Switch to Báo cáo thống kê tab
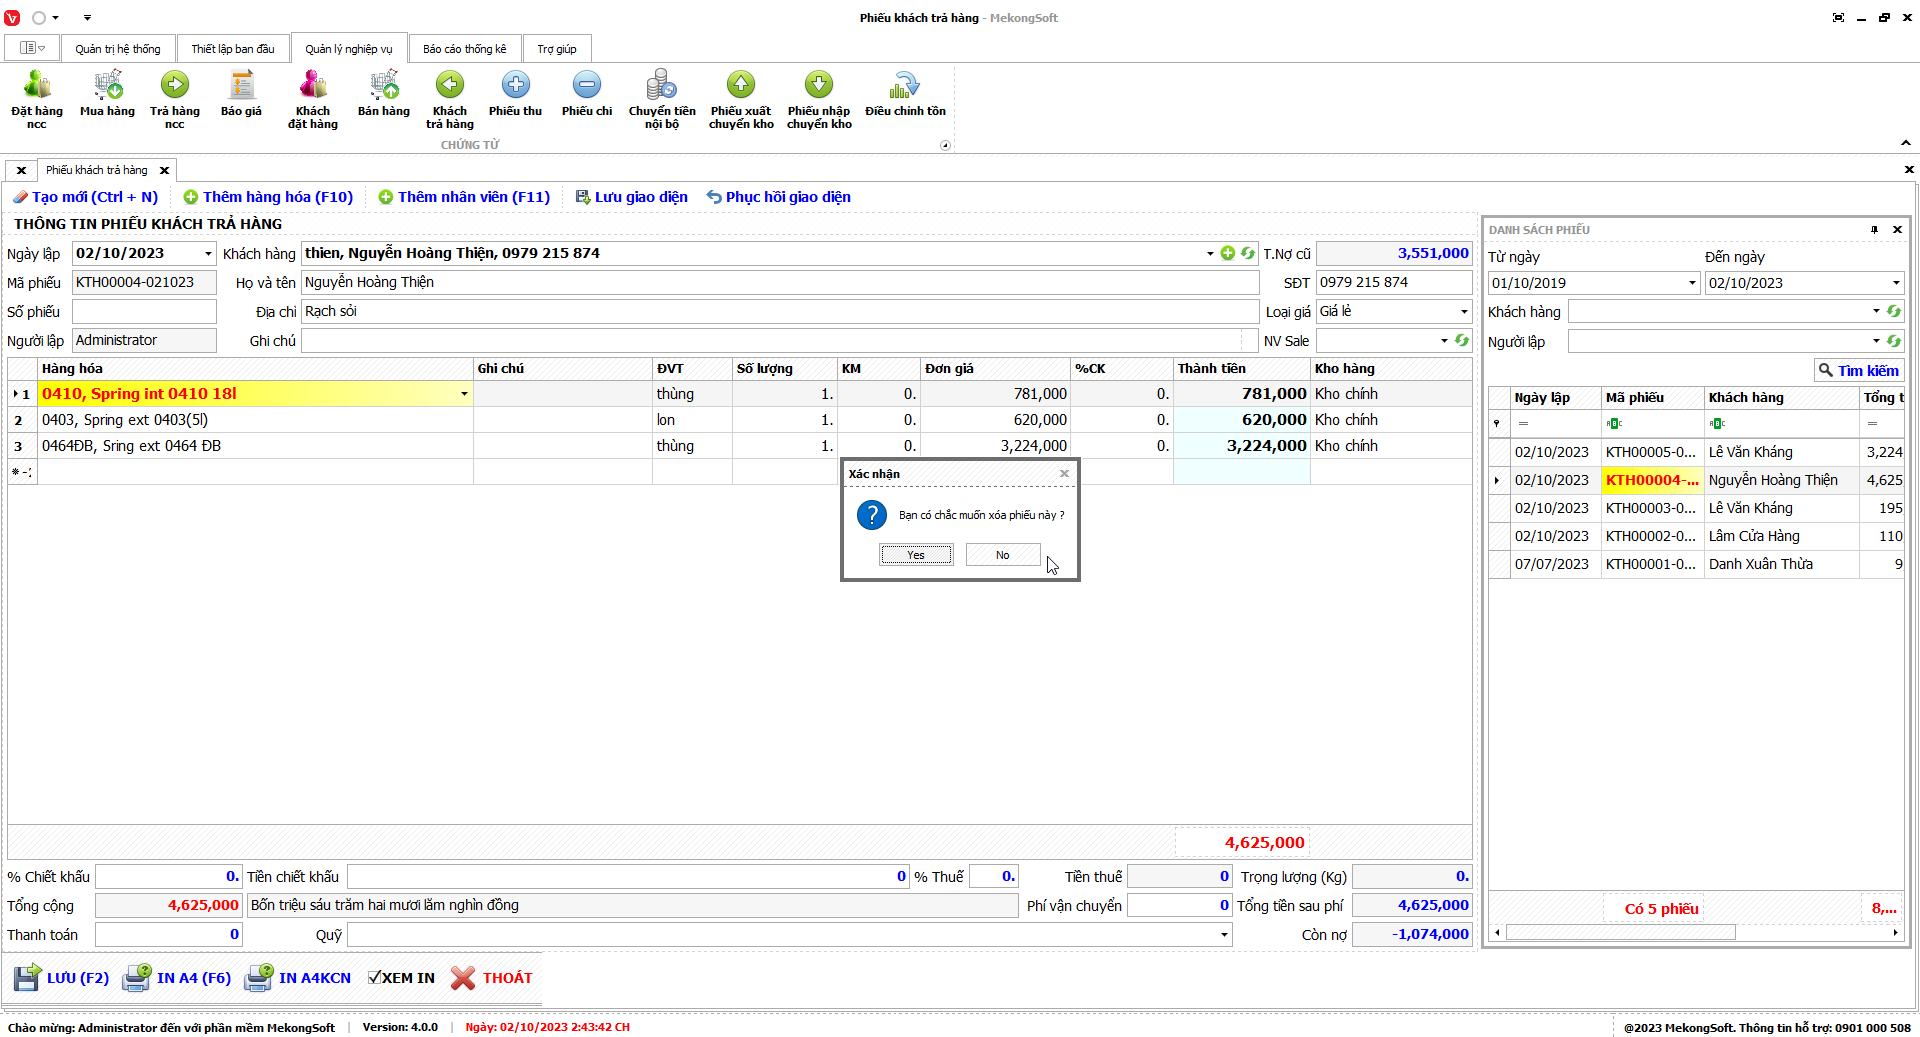Viewport: 1920px width, 1037px height. click(464, 49)
